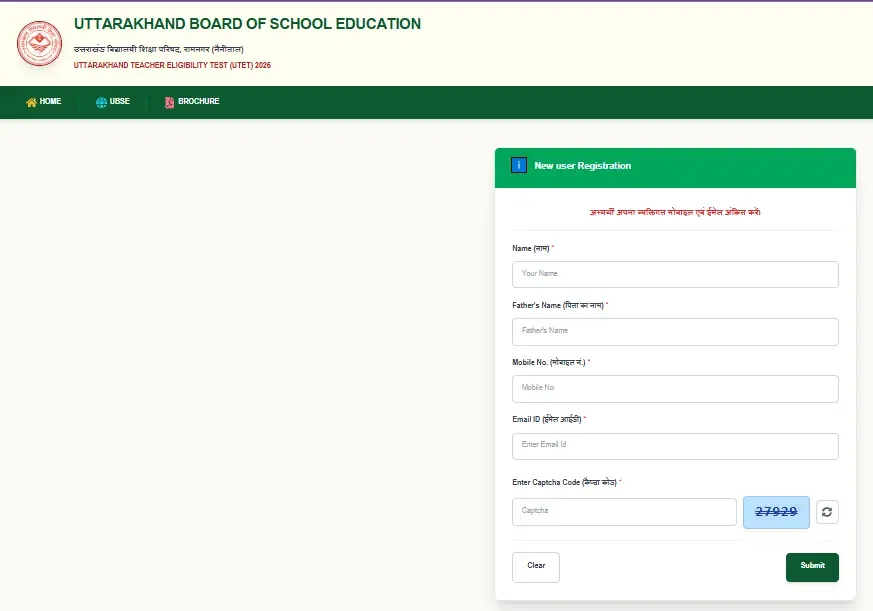
Task: Click the Email ID field label
Action: click(x=547, y=419)
